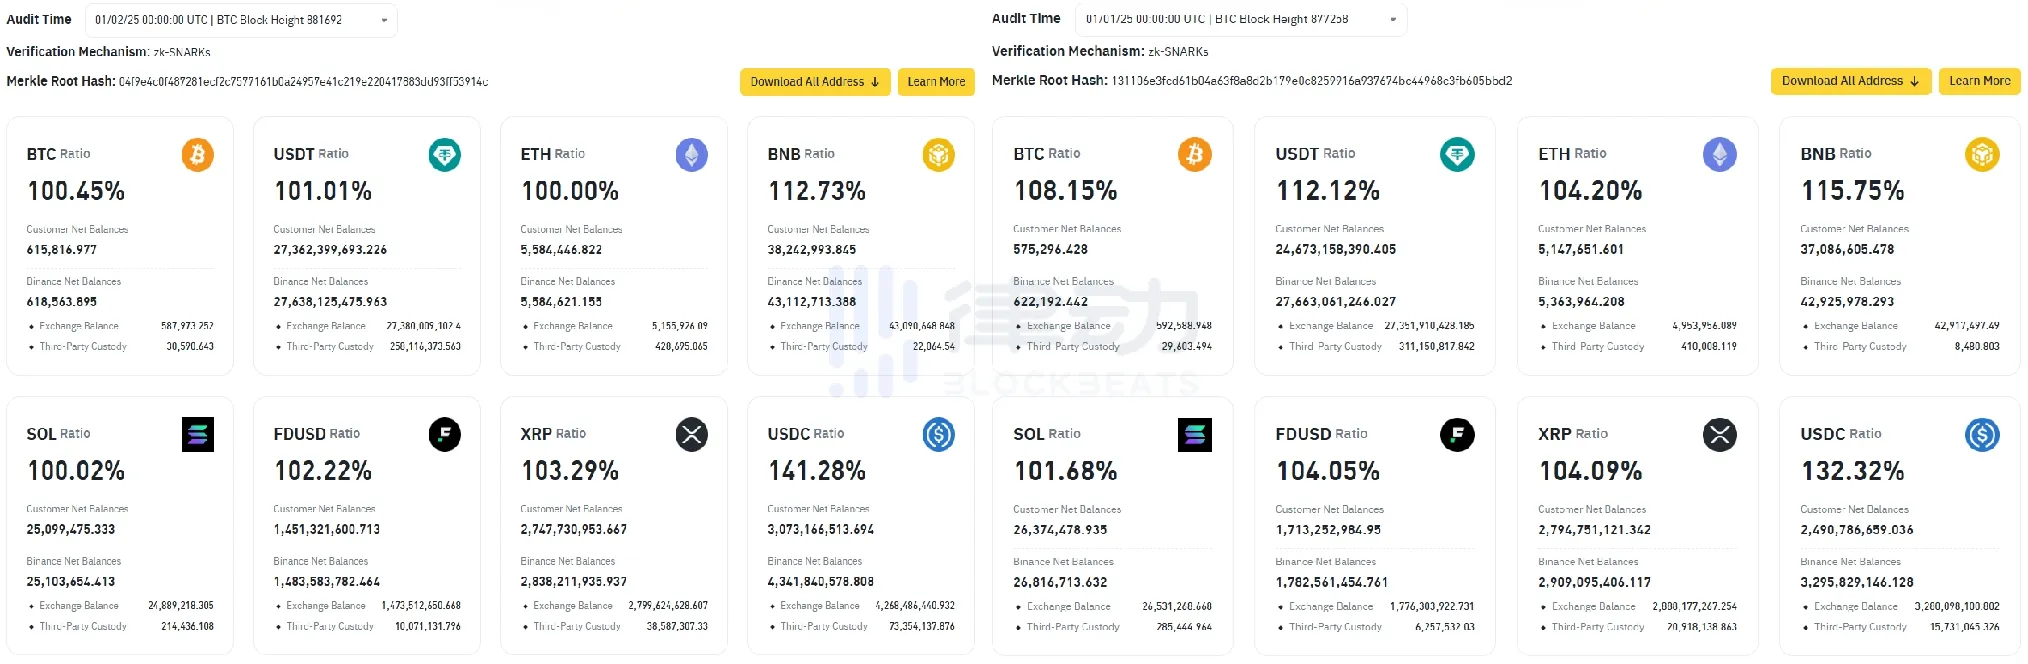
Task: Click the Bitcoin icon in right BTC Ratio card
Action: click(x=1194, y=155)
